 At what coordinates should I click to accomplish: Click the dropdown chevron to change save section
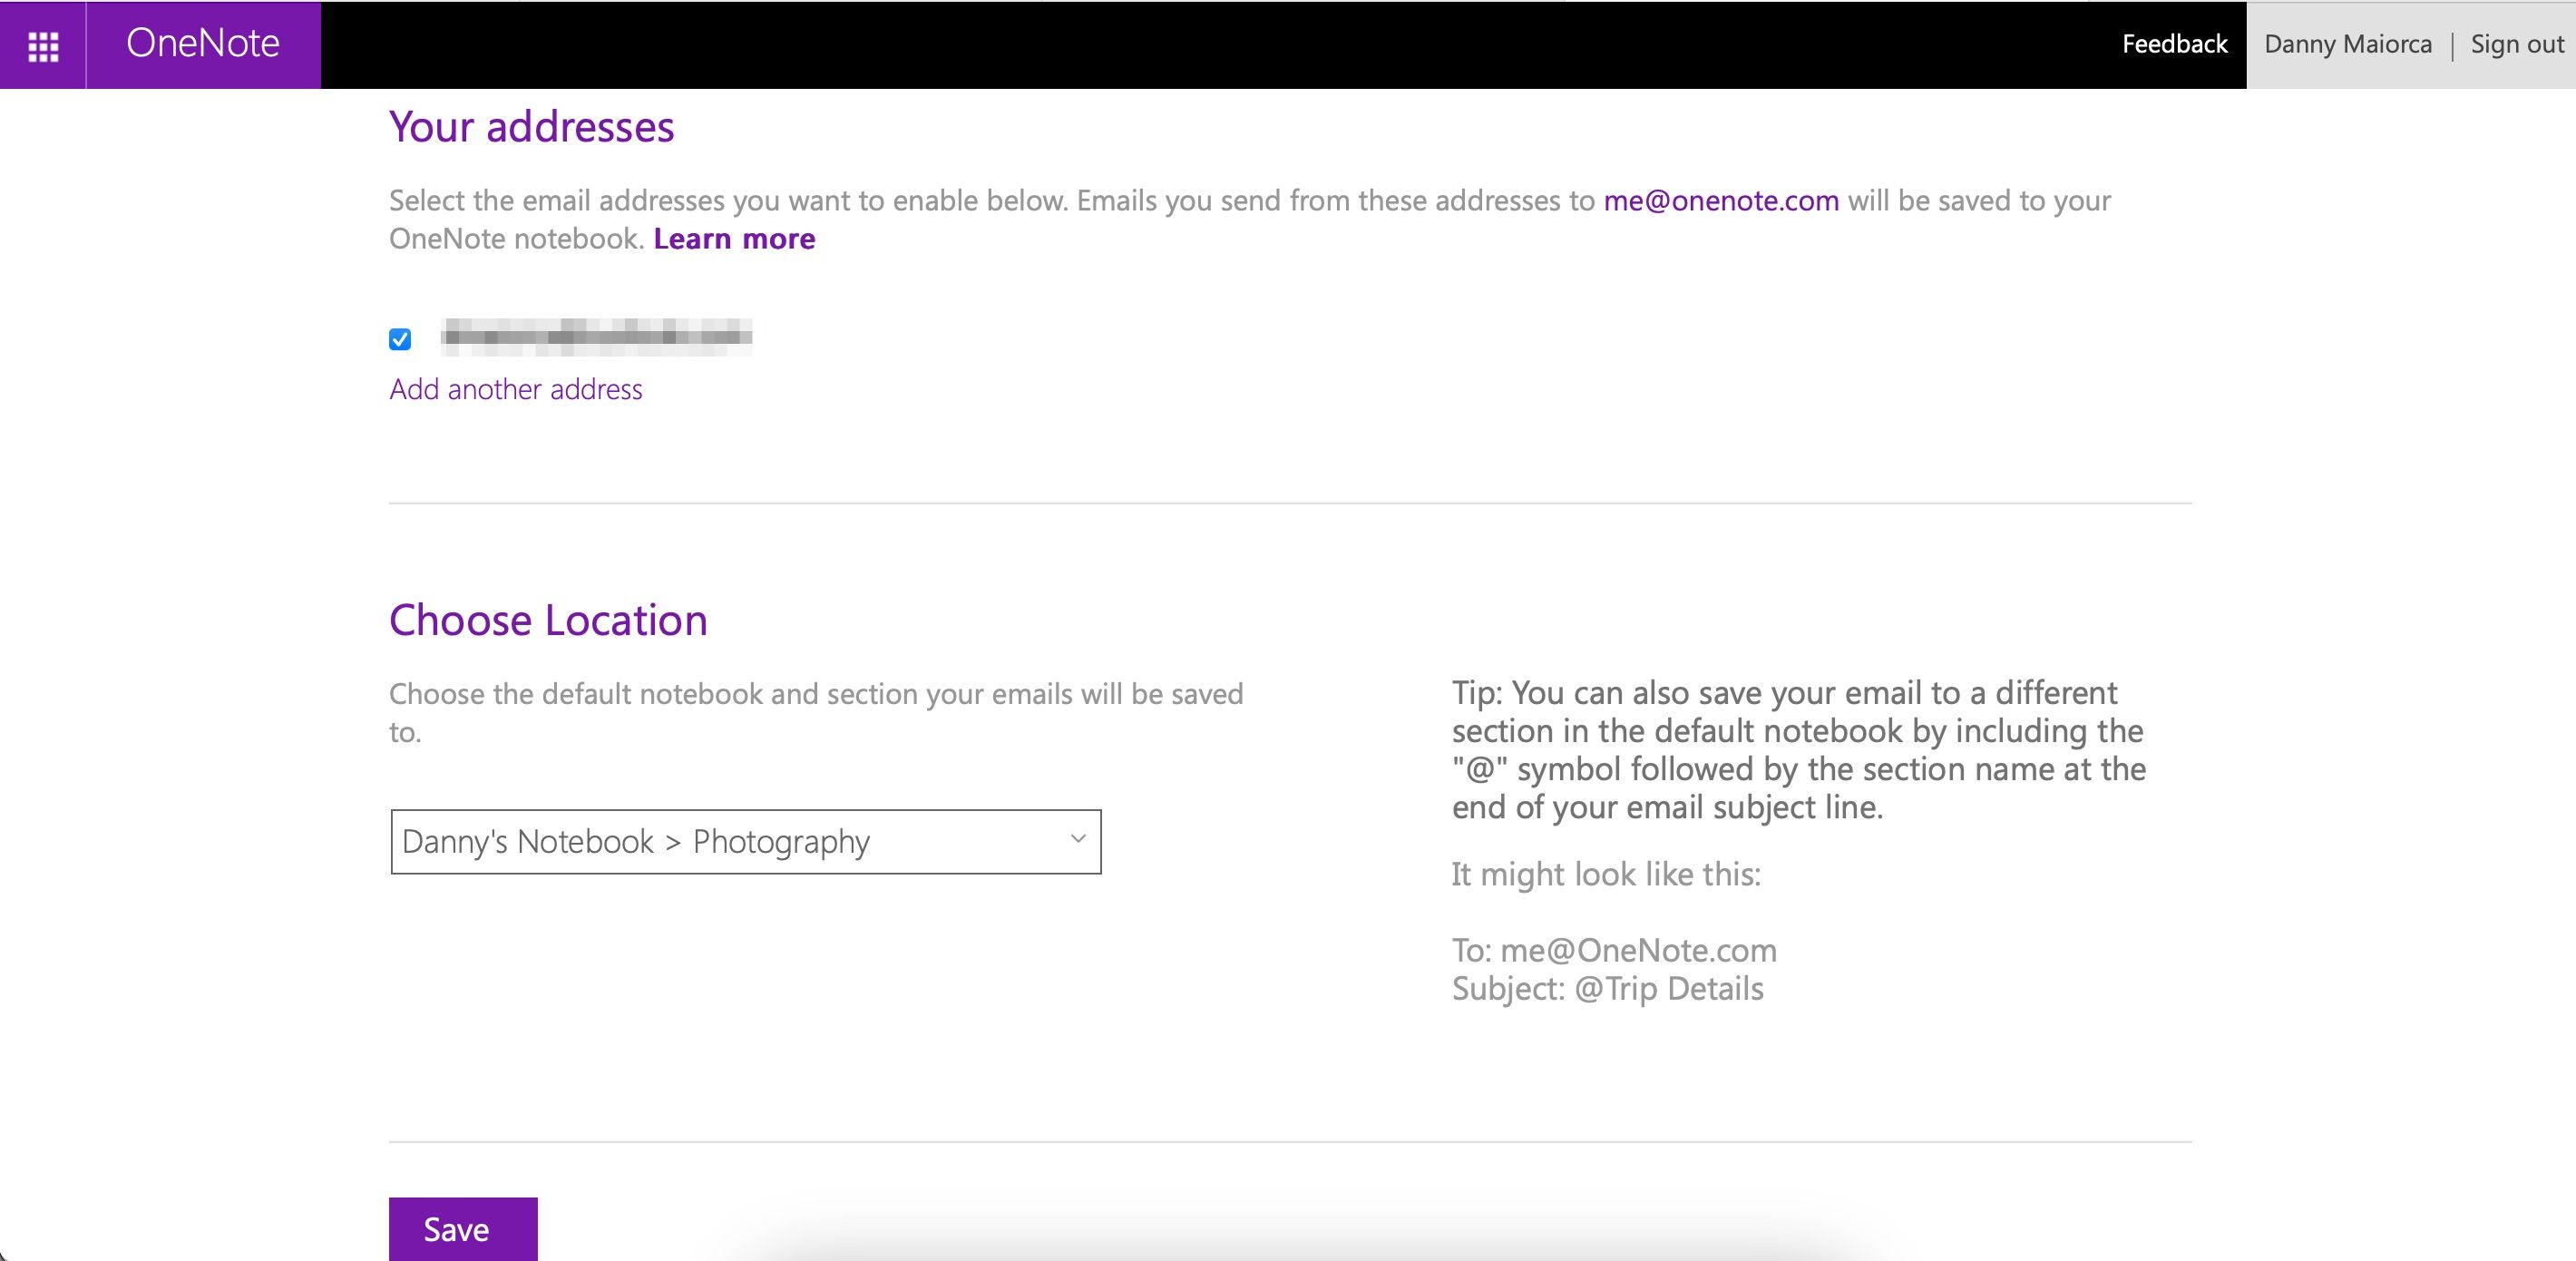pos(1076,841)
